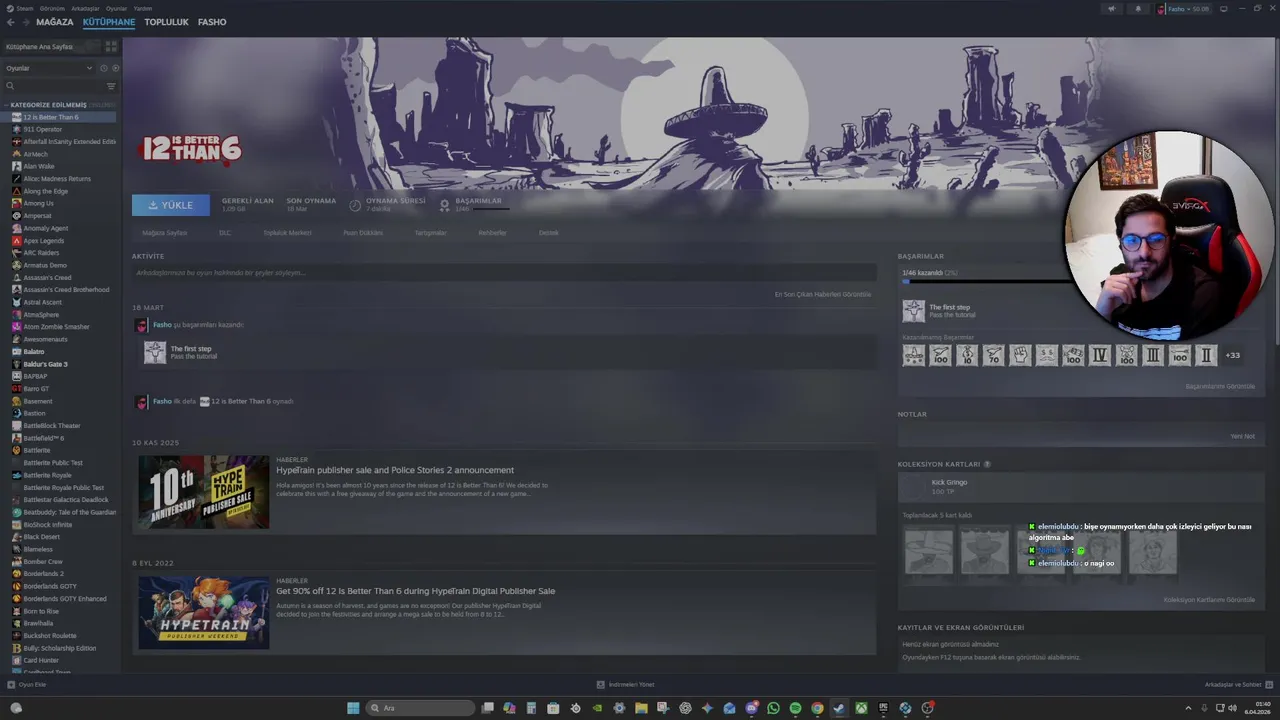The height and width of the screenshot is (720, 1280).
Task: Open the Oyunlar category dropdown
Action: click(48, 68)
